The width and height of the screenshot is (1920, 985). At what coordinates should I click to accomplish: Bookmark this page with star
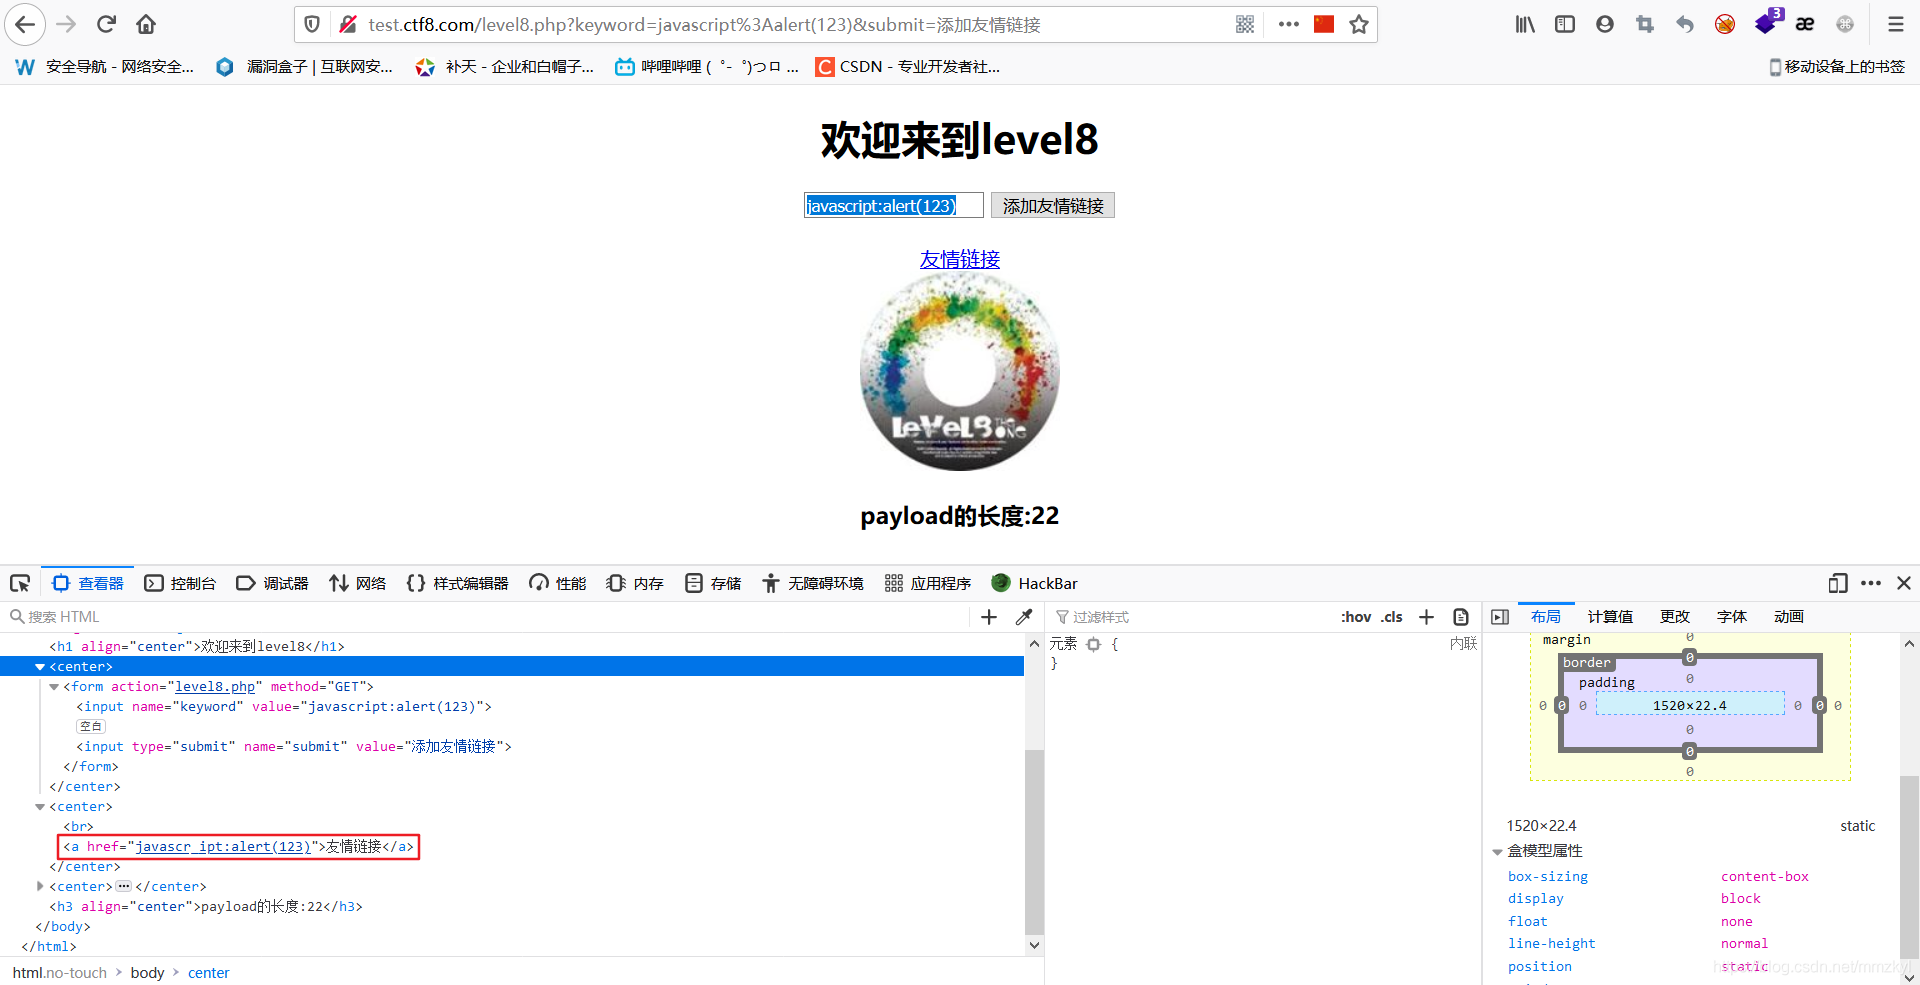pos(1359,24)
